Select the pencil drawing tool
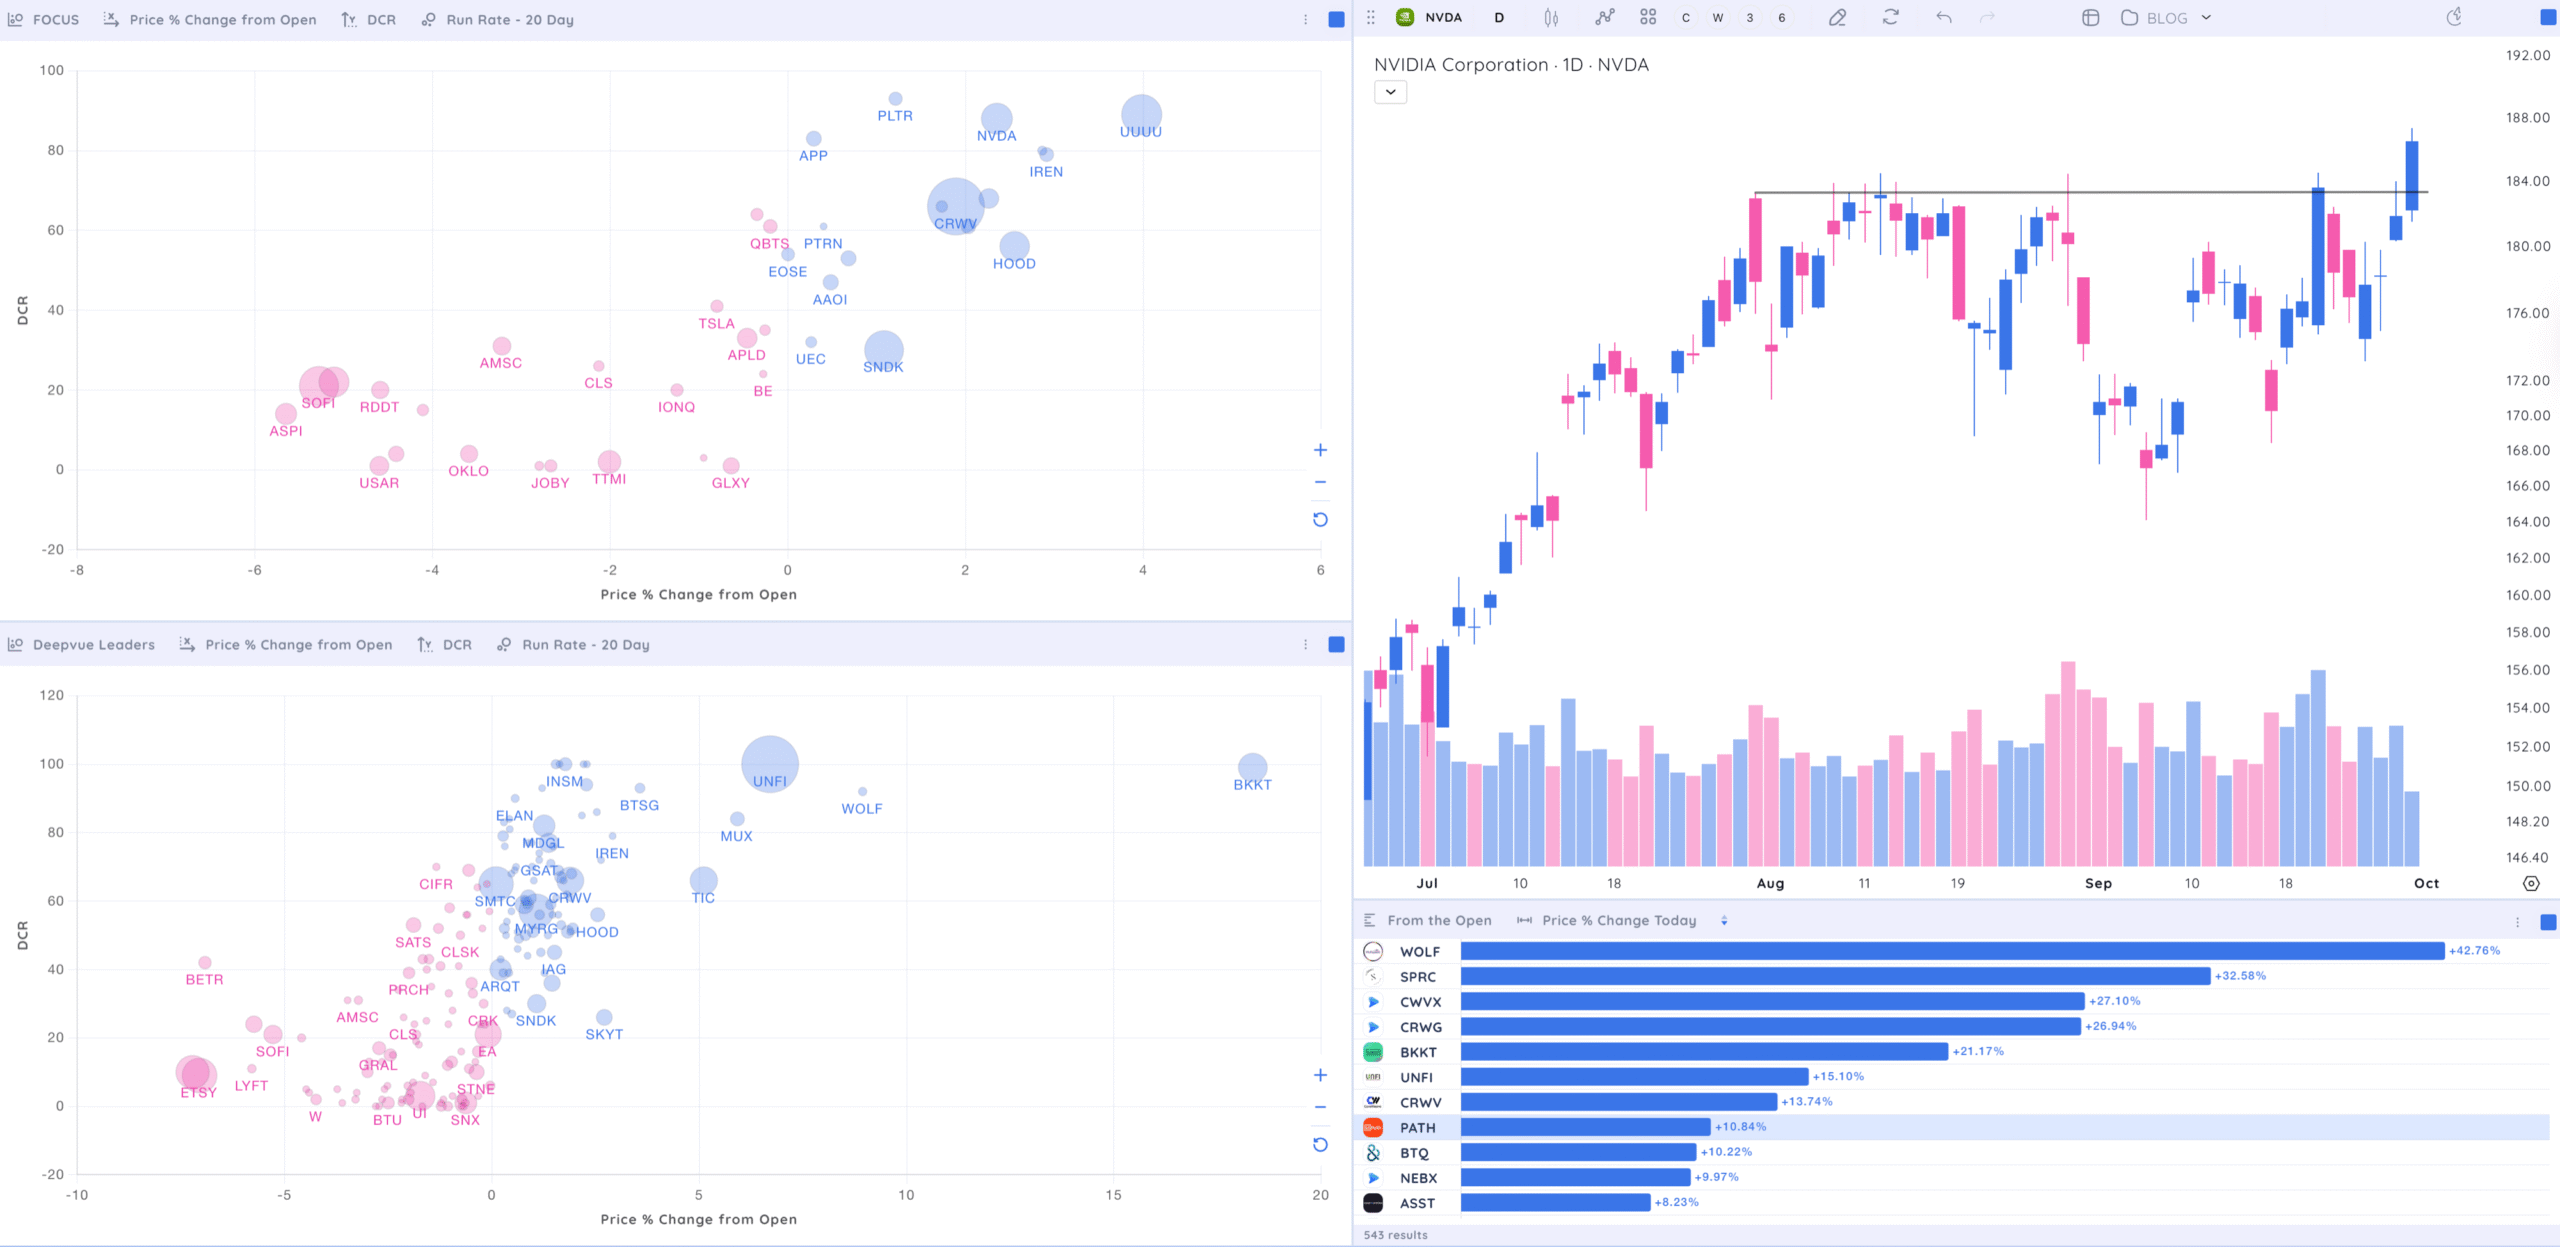The height and width of the screenshot is (1247, 2560). (x=1837, y=18)
